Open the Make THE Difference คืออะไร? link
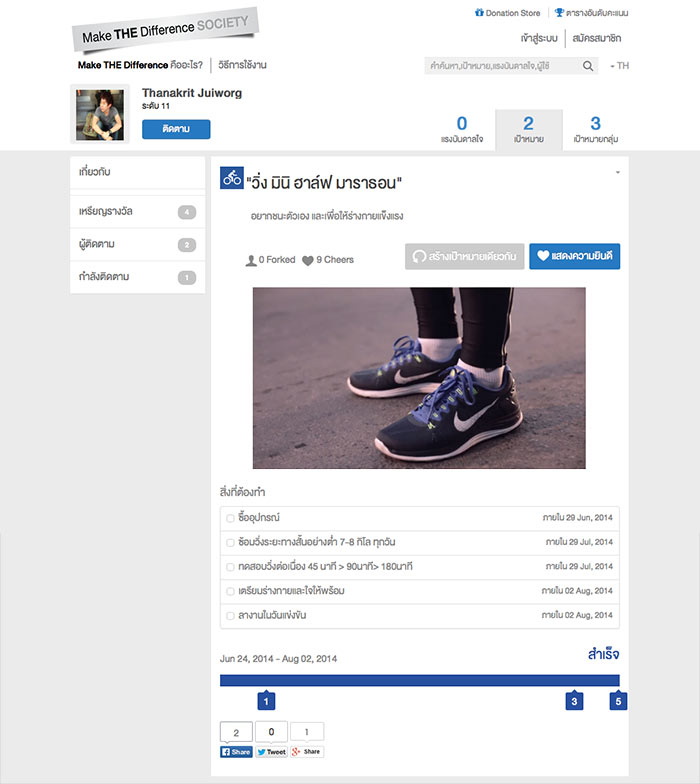The height and width of the screenshot is (784, 700). [x=140, y=65]
